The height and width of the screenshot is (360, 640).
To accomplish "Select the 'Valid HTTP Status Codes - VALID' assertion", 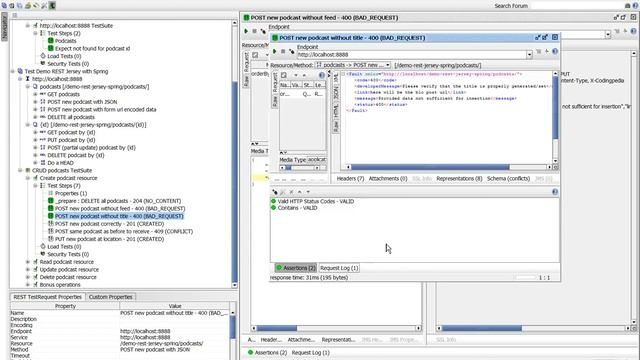I will (x=316, y=201).
